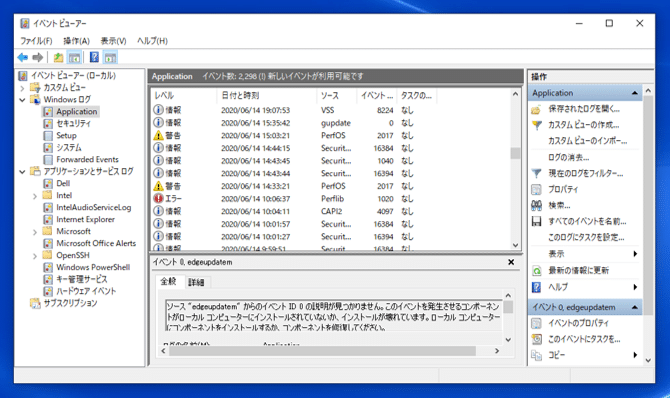Open the ファイル(F) menu
Image resolution: width=670 pixels, height=398 pixels.
point(36,41)
